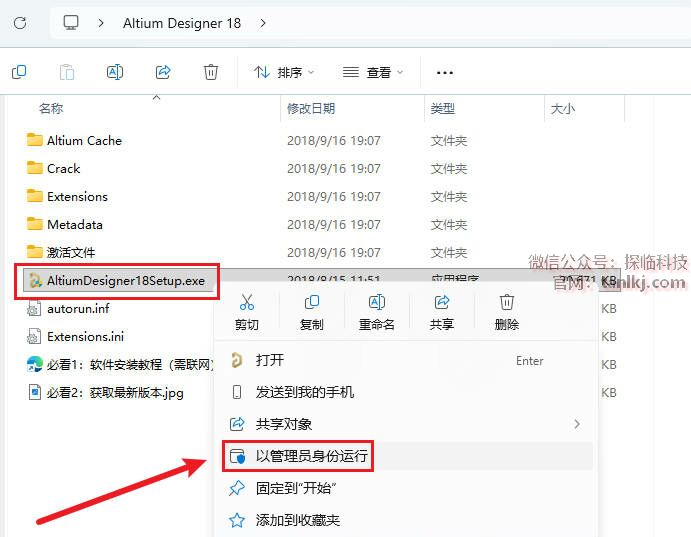Click 删除 delete icon in context menu
The image size is (691, 537).
click(x=506, y=313)
